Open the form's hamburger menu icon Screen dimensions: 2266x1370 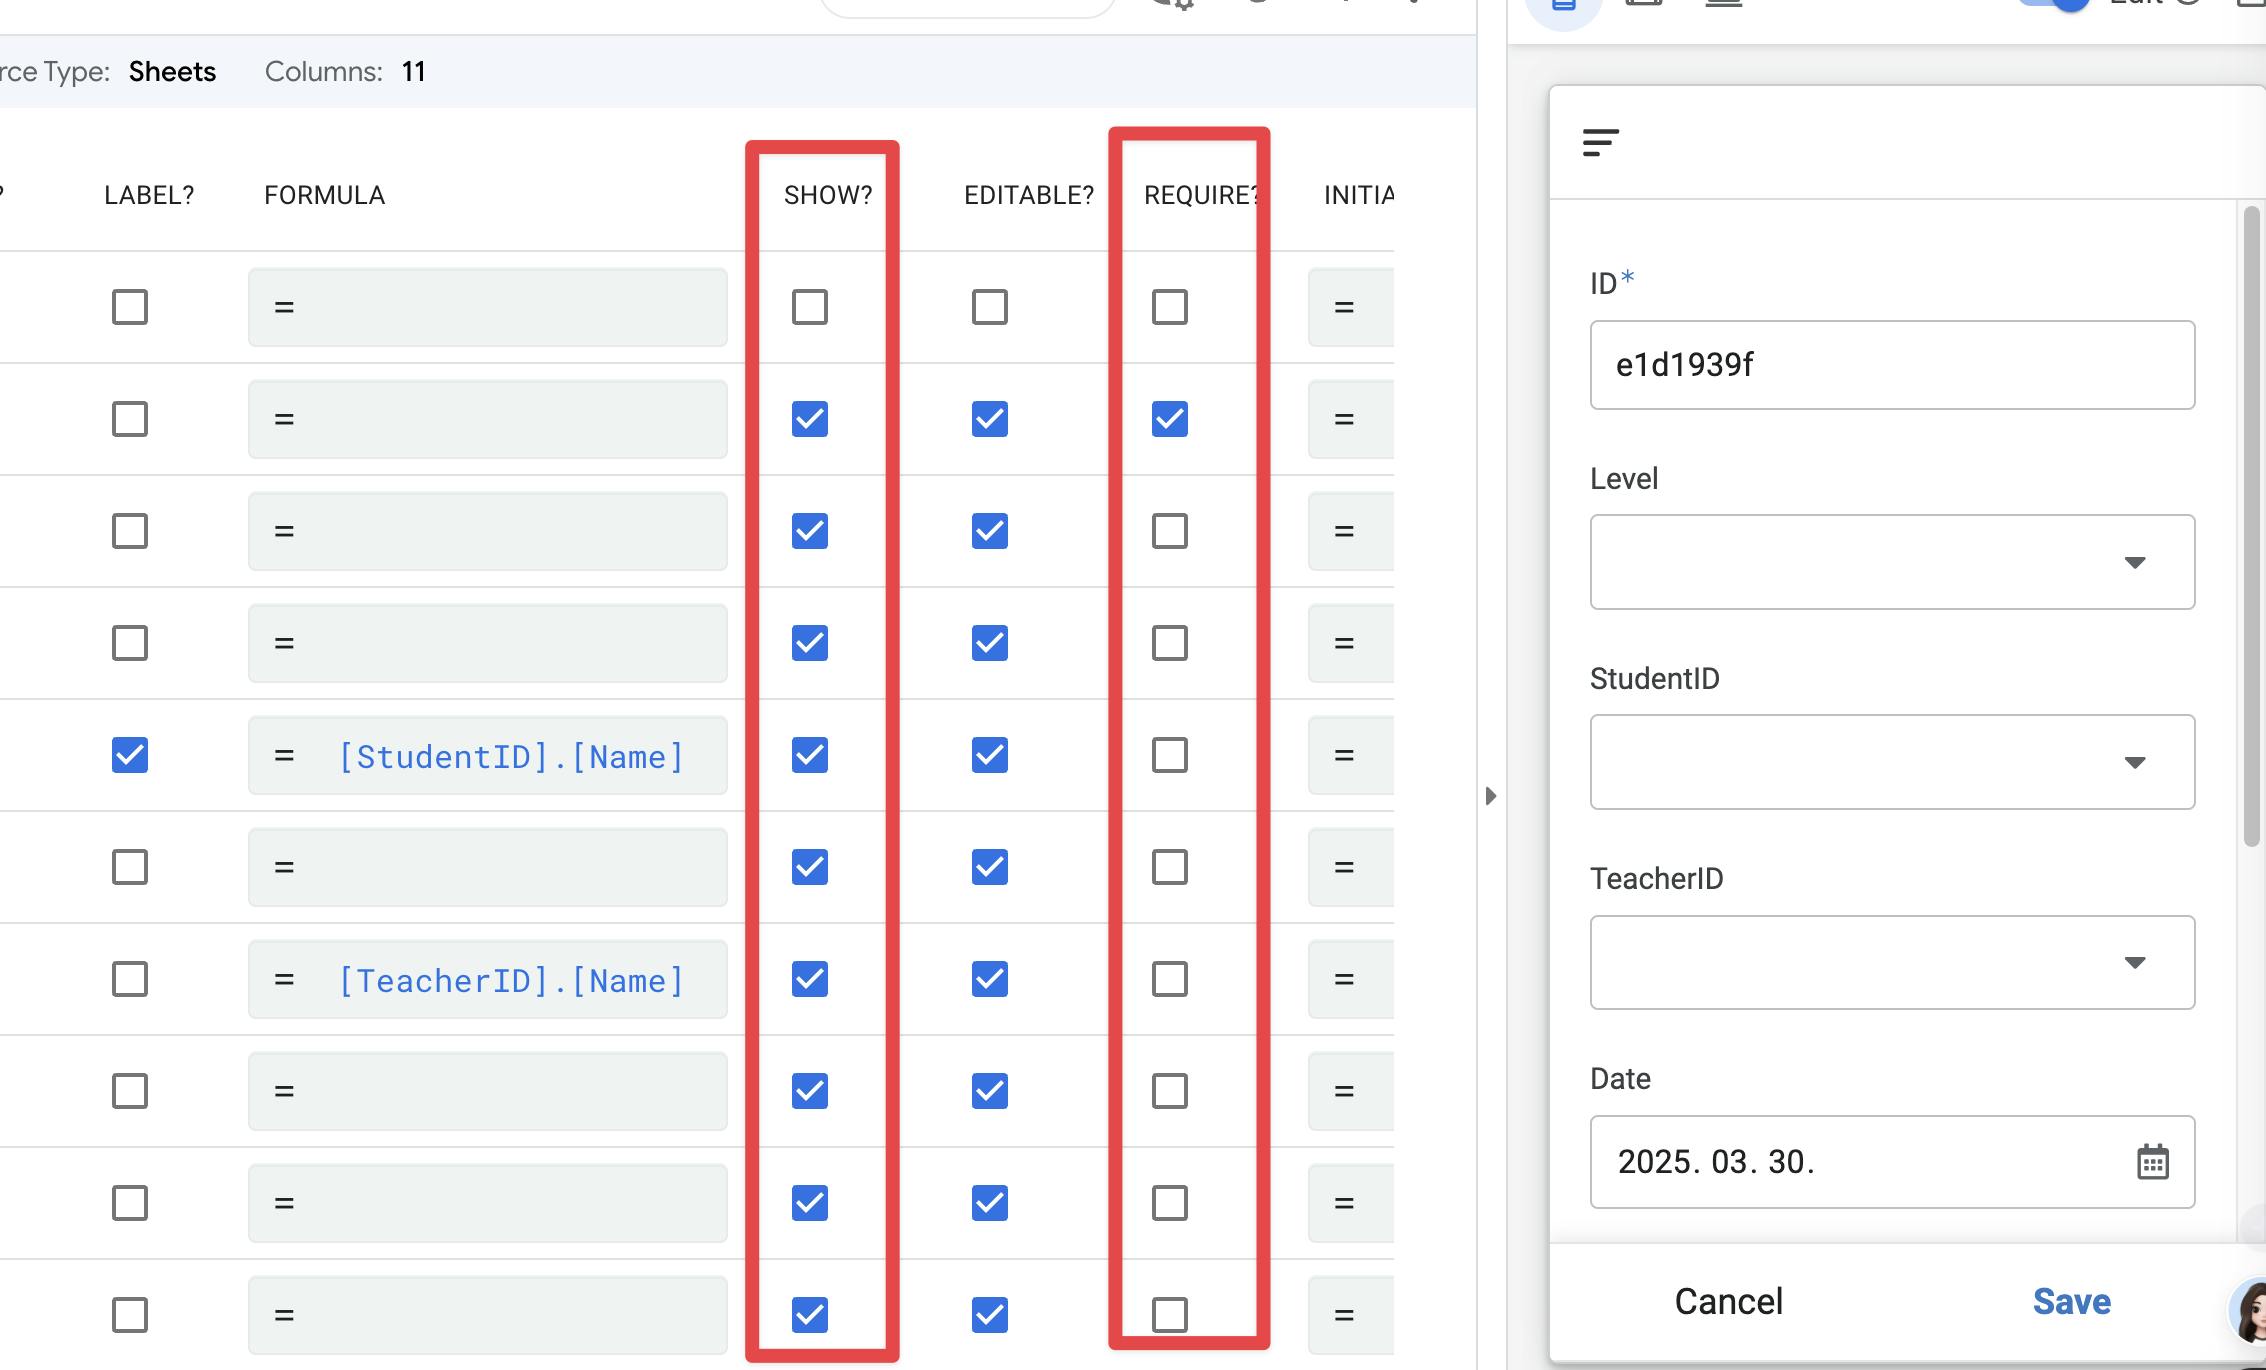click(1600, 143)
